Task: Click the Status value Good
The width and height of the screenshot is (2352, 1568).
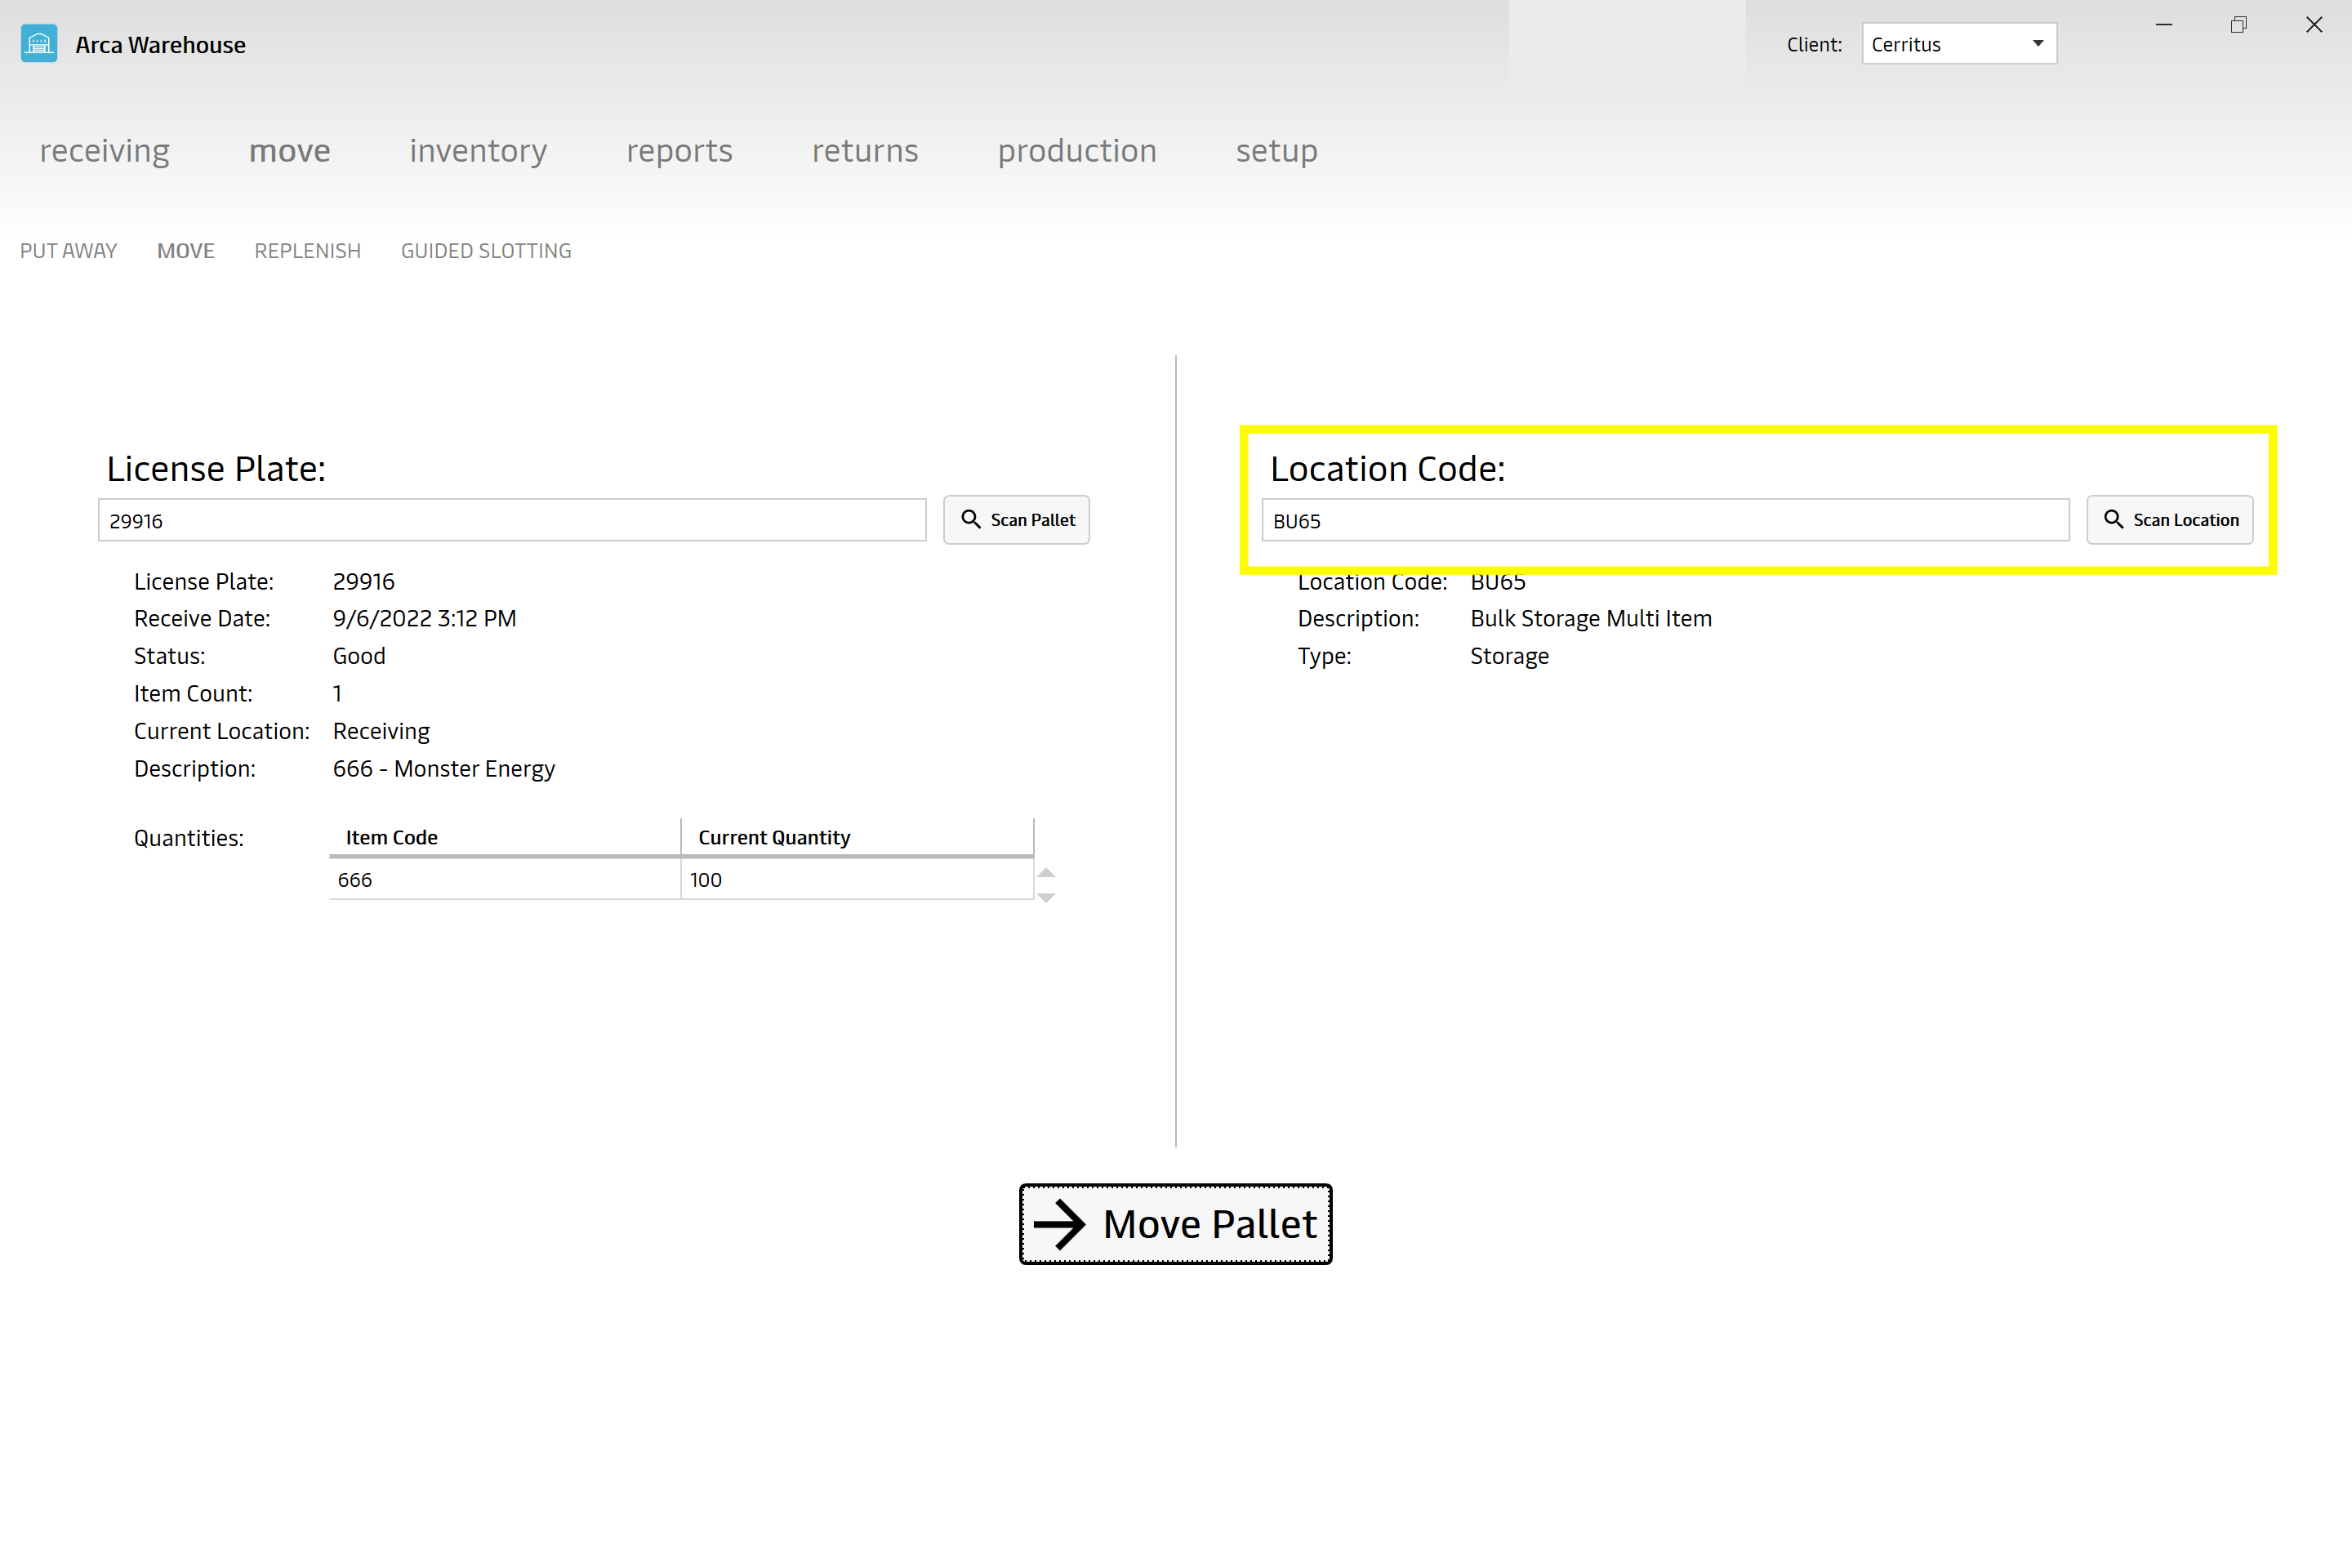Action: (359, 656)
